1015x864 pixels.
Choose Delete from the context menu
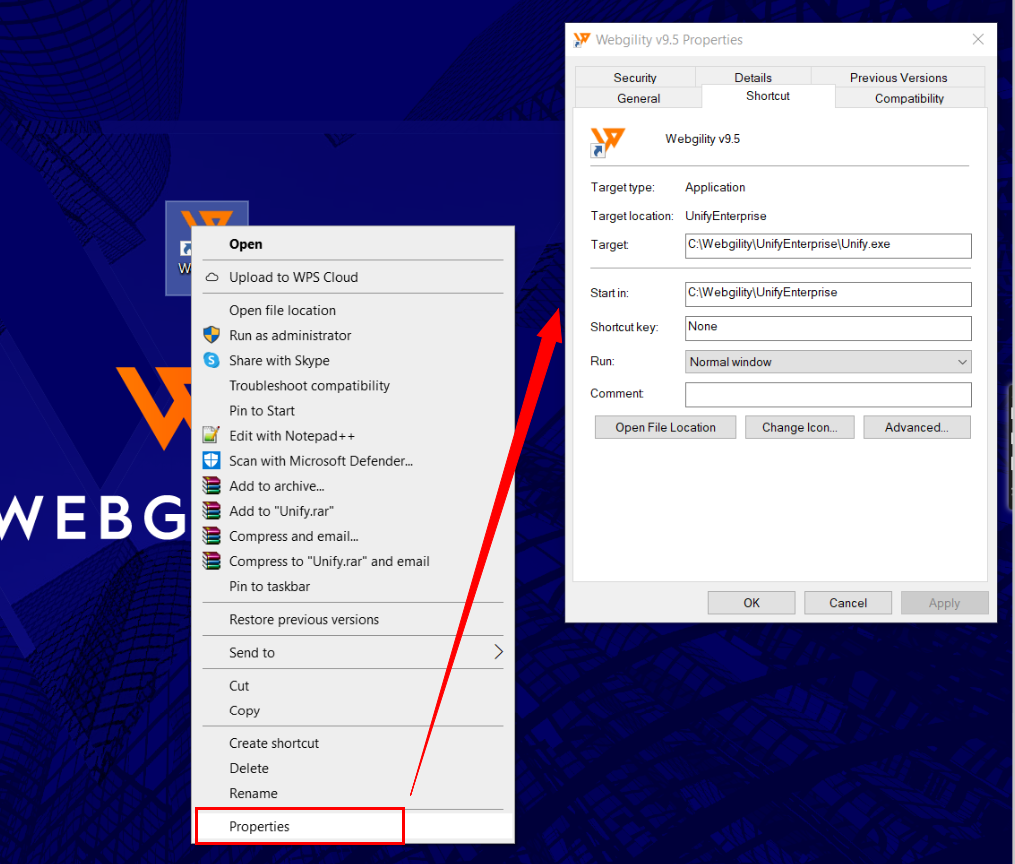pyautogui.click(x=353, y=768)
